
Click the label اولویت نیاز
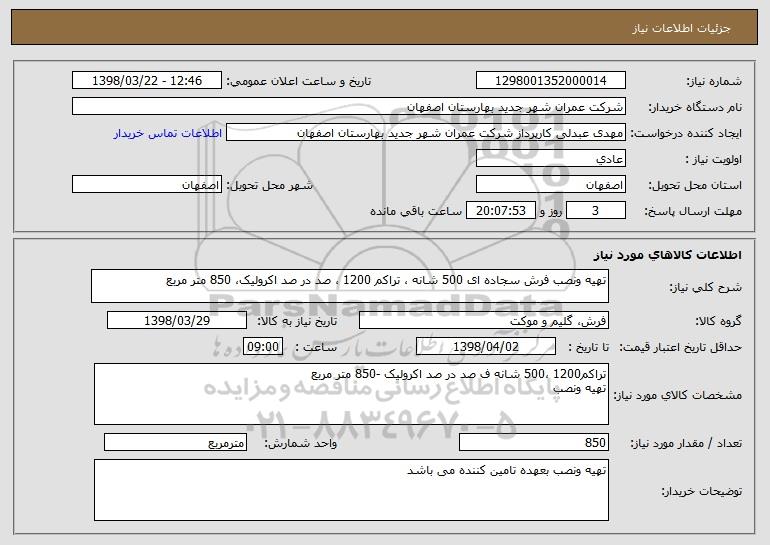click(x=714, y=160)
